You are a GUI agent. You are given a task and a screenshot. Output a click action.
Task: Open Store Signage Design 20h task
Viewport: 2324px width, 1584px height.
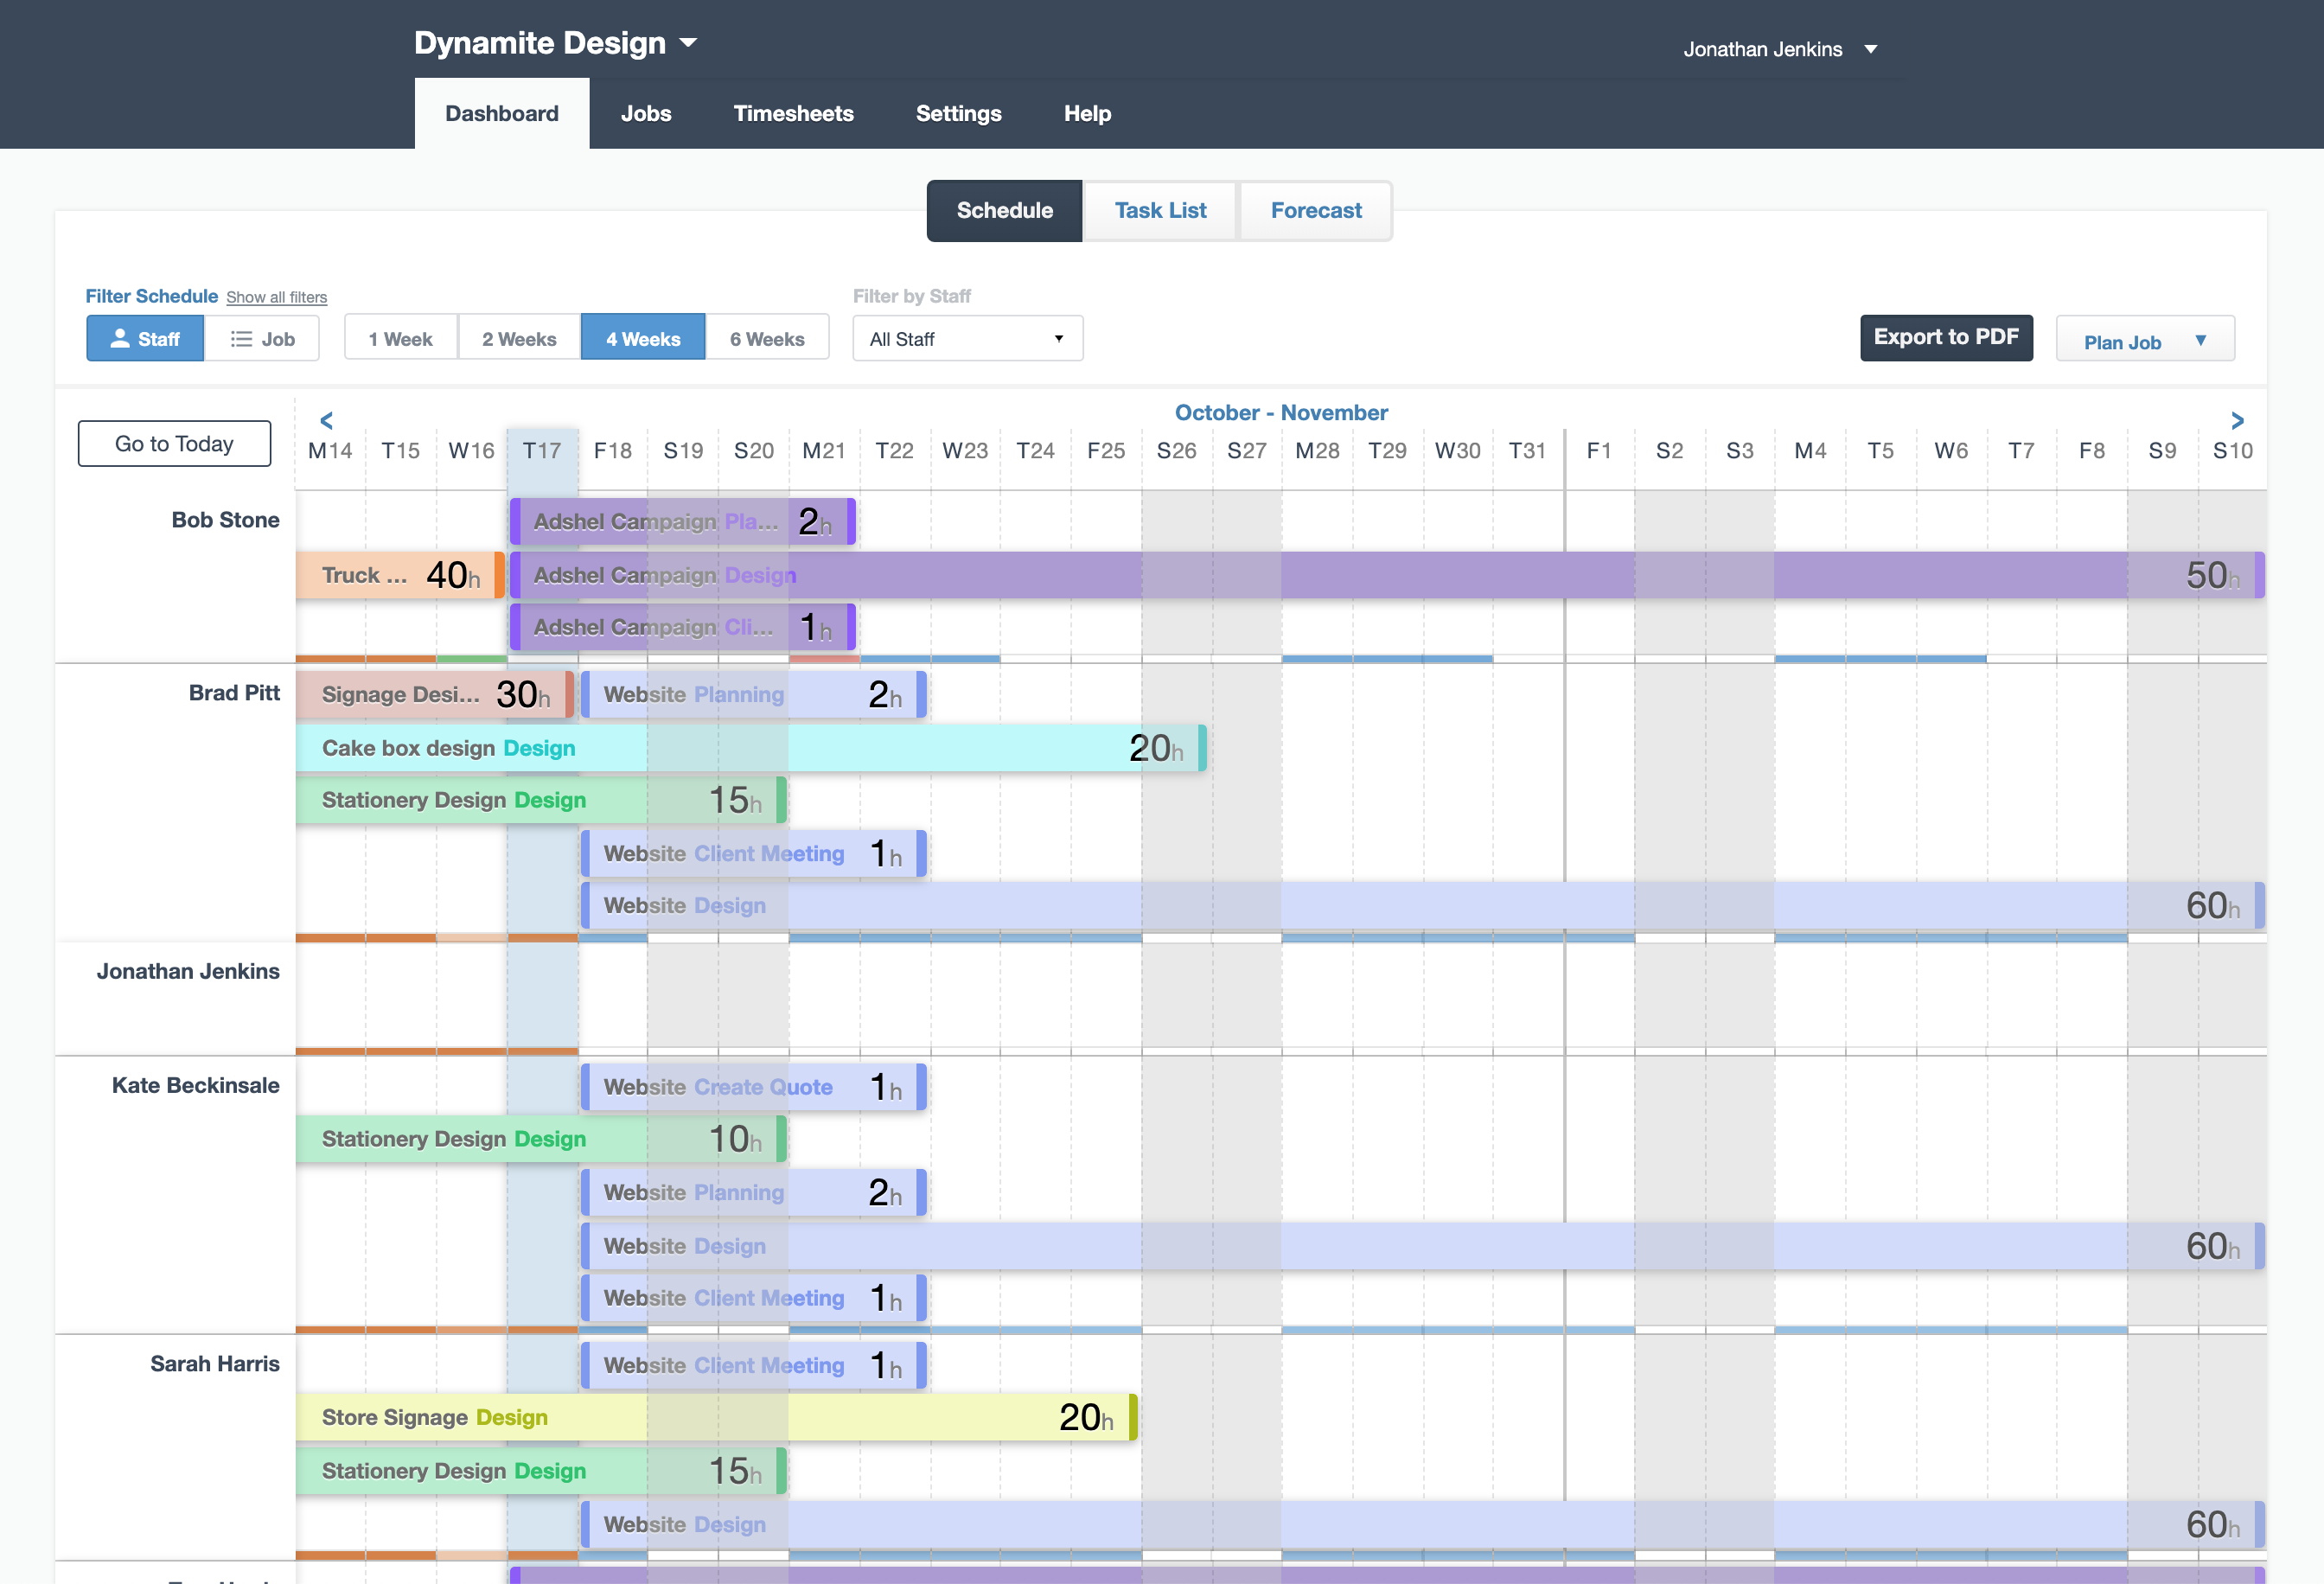pyautogui.click(x=715, y=1417)
